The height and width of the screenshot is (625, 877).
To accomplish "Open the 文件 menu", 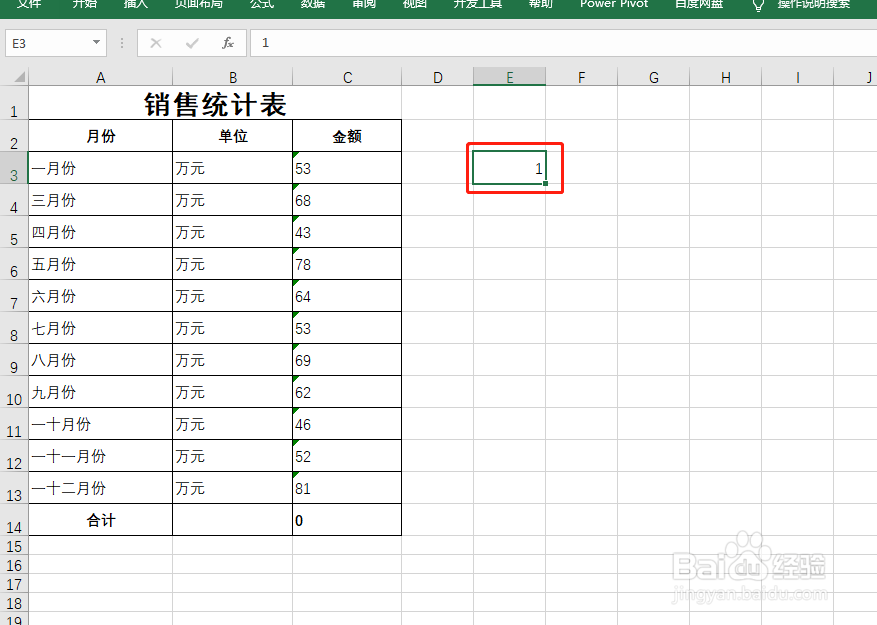I will (x=29, y=6).
